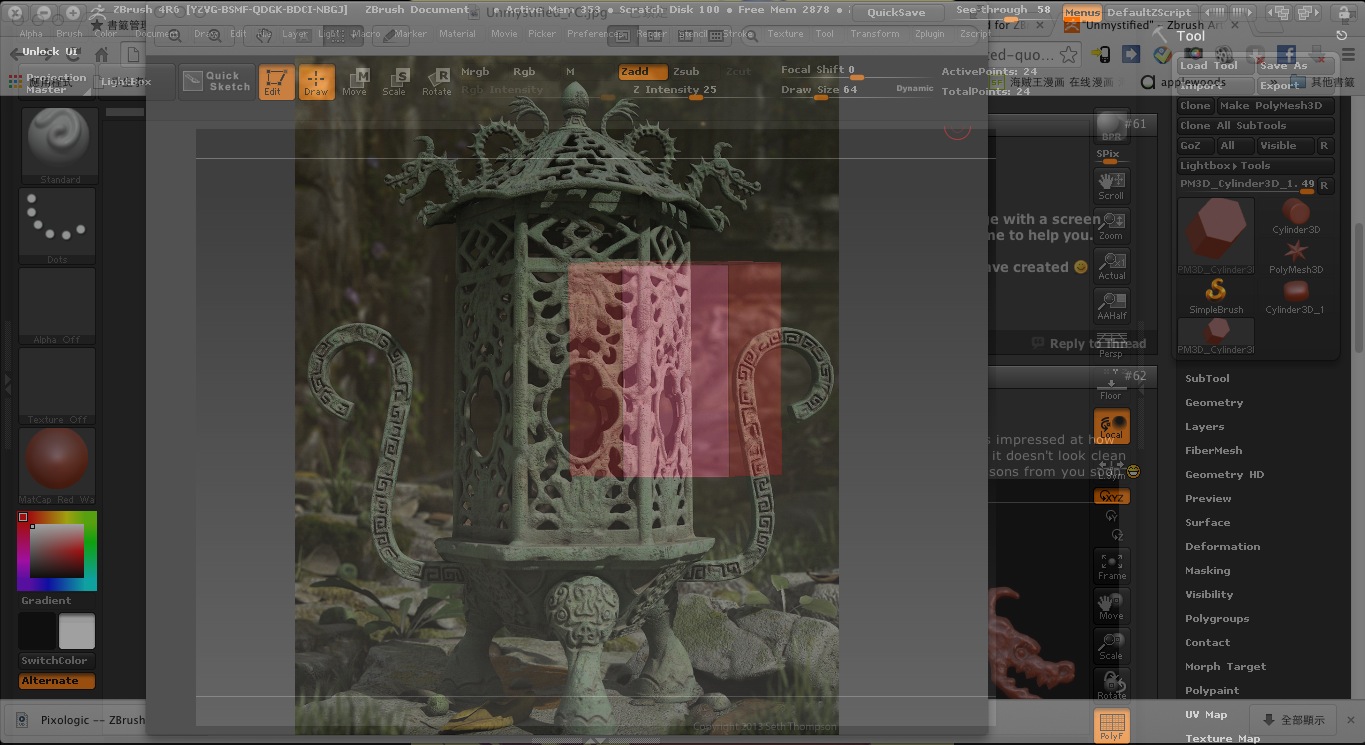
Task: Toggle Rgb paint mode
Action: [524, 72]
